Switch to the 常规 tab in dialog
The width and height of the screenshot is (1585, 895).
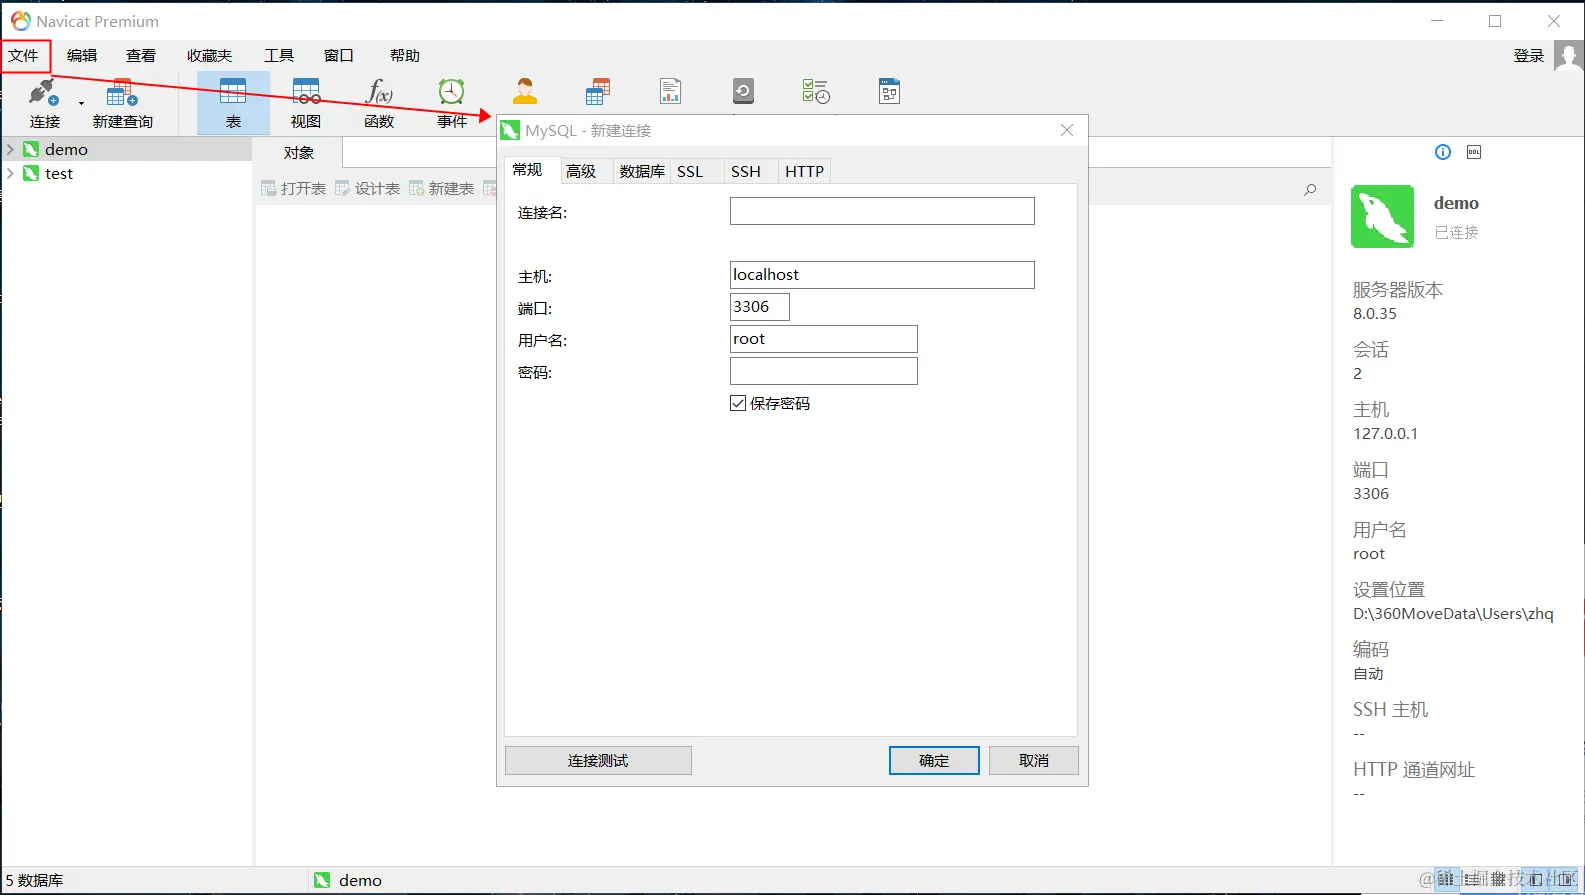tap(528, 170)
